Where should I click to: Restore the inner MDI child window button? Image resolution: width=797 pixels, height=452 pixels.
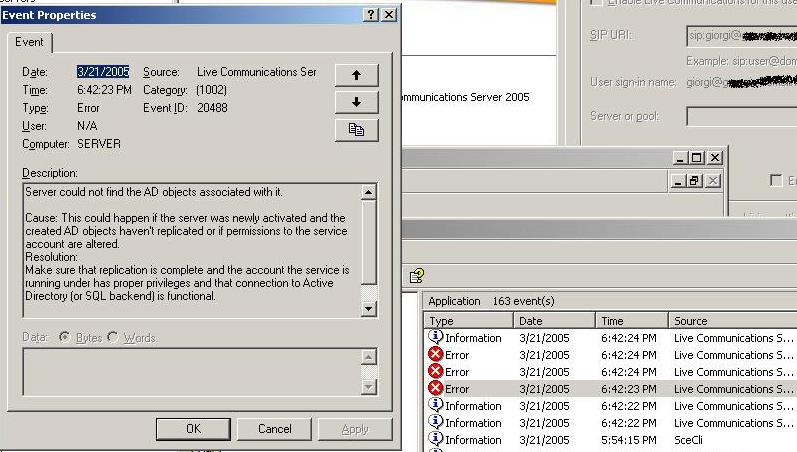pos(695,181)
